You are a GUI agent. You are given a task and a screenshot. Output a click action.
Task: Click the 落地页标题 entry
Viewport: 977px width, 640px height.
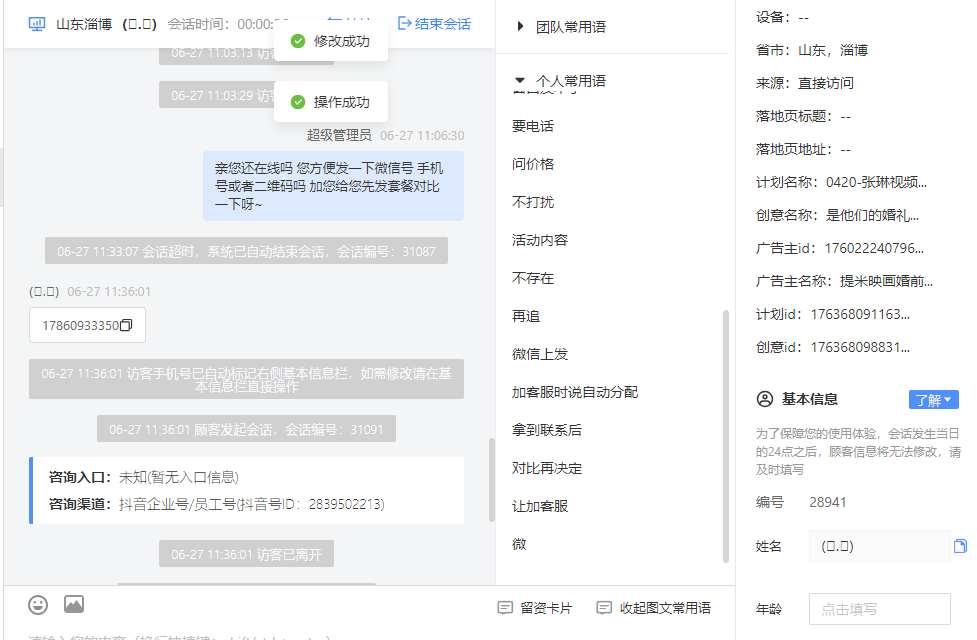803,117
